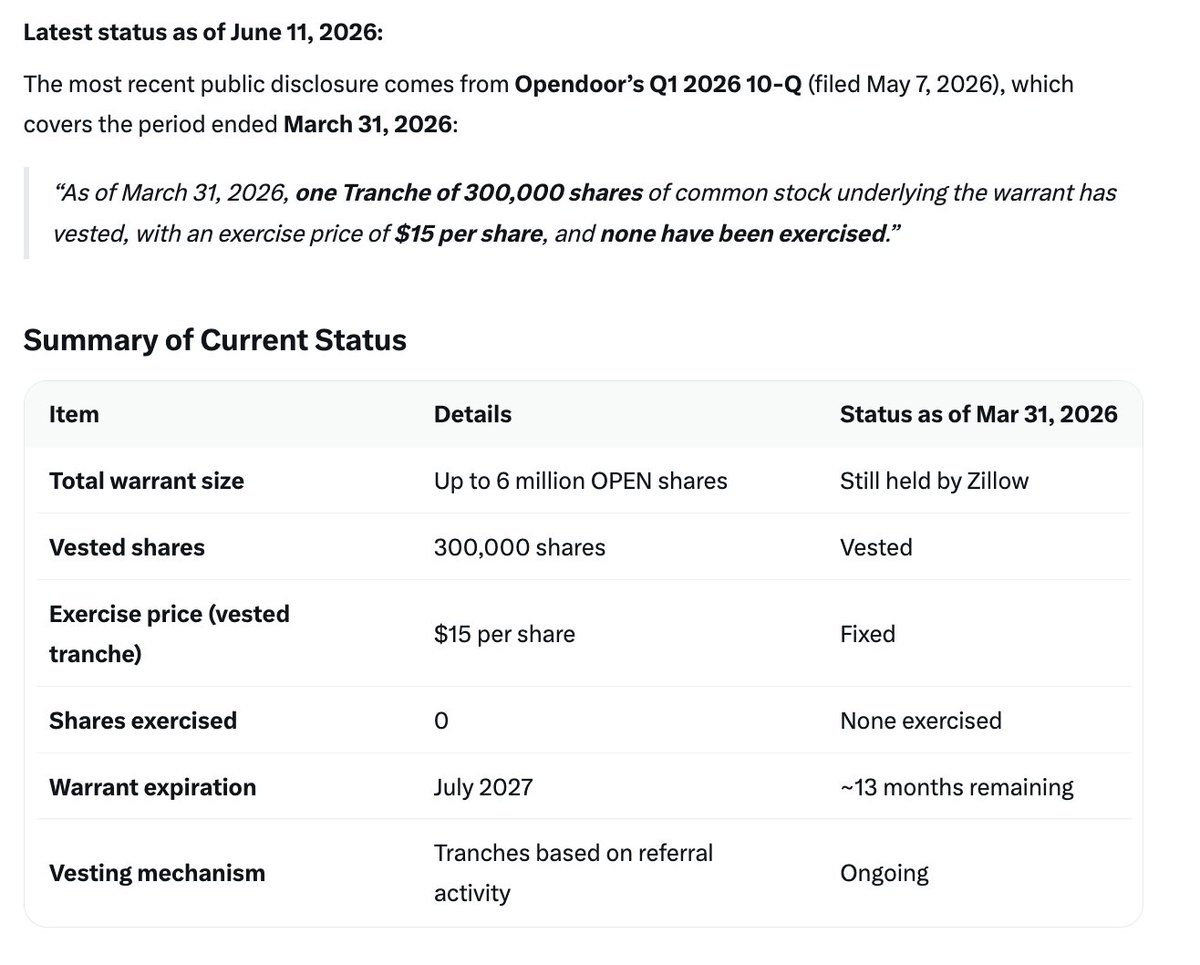This screenshot has width=1200, height=965.
Task: Click the 'Item' column header
Action: point(74,414)
